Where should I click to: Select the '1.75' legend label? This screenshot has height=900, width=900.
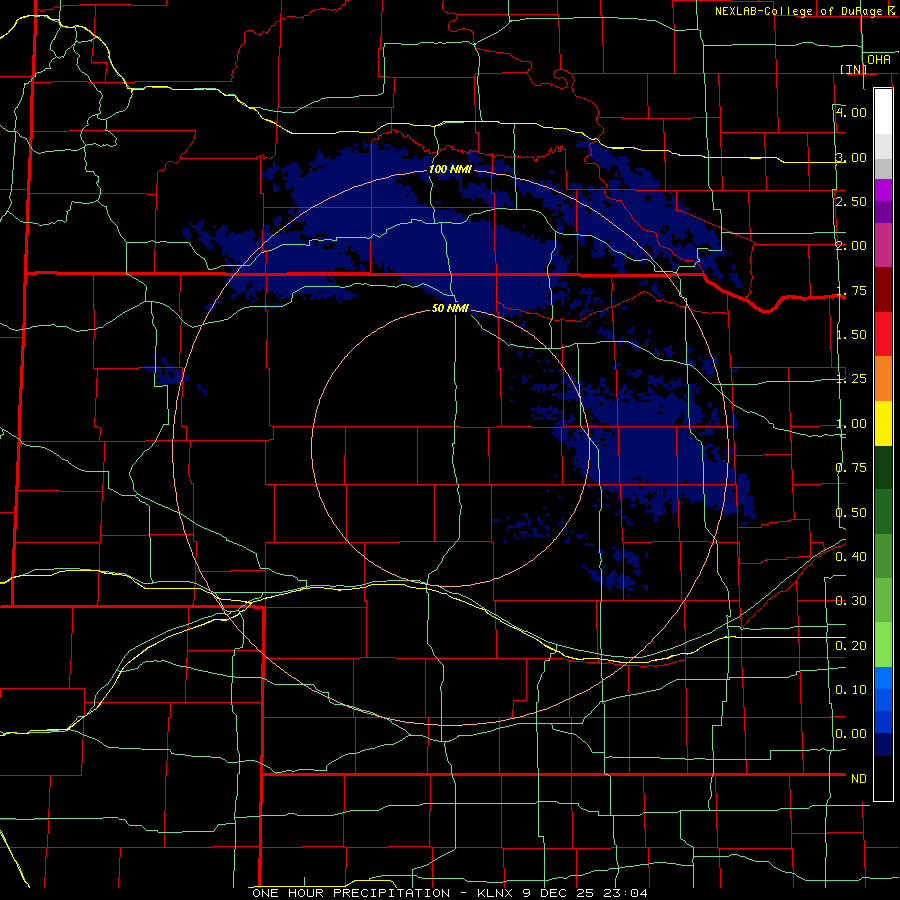(851, 290)
